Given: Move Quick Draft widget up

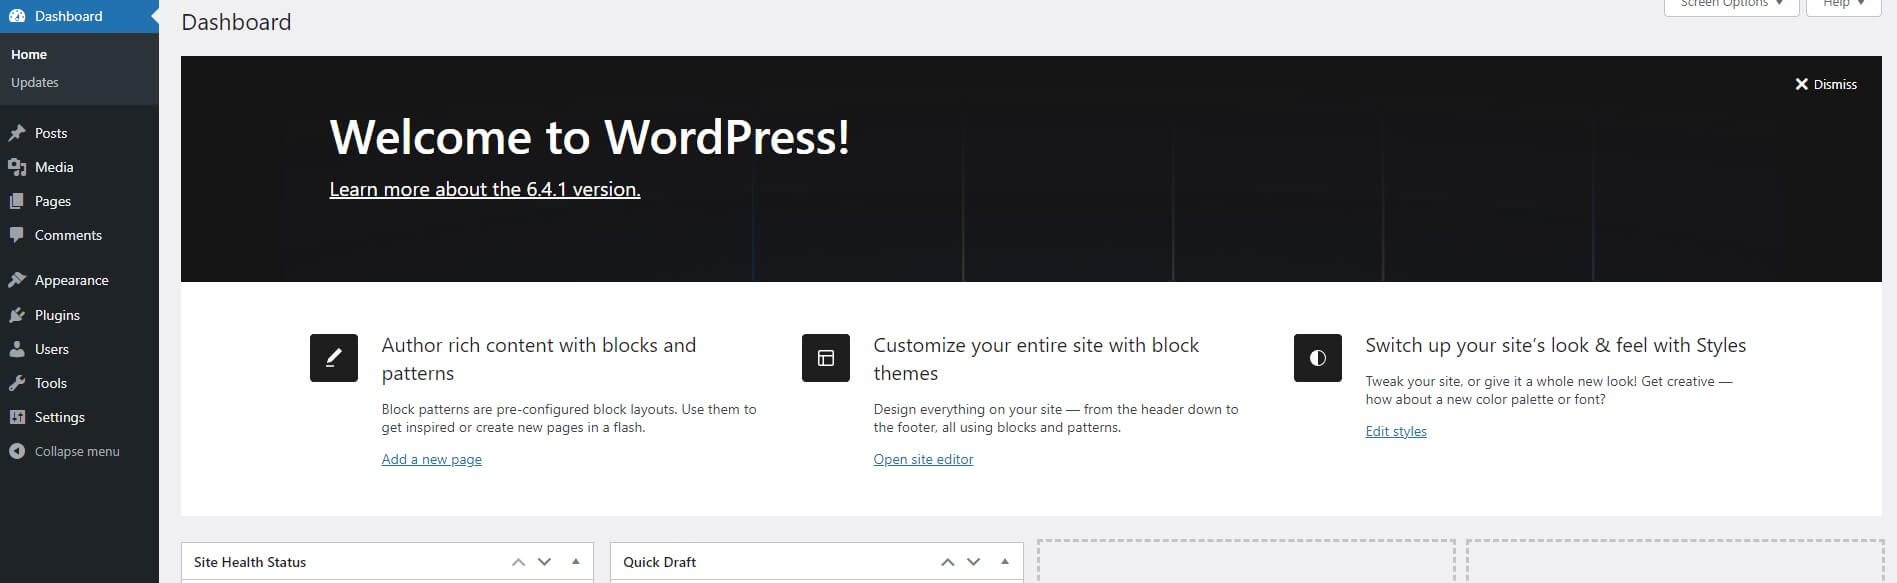Looking at the screenshot, I should 947,562.
